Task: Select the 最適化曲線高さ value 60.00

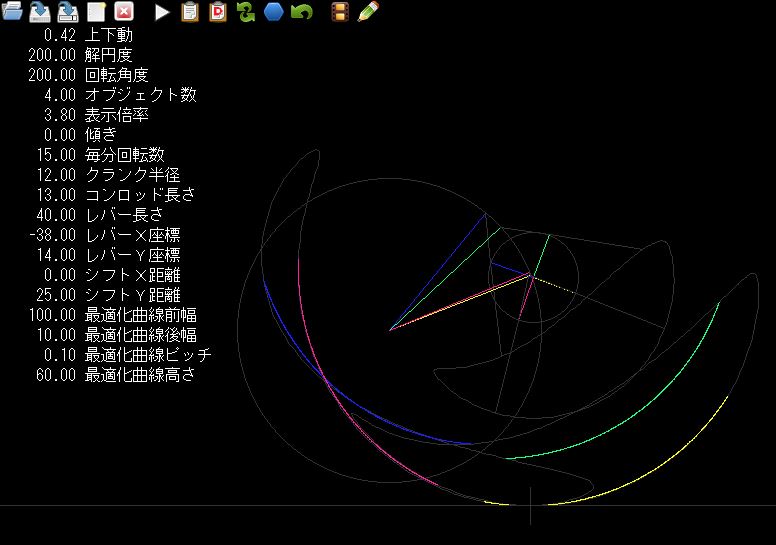Action: tap(56, 375)
